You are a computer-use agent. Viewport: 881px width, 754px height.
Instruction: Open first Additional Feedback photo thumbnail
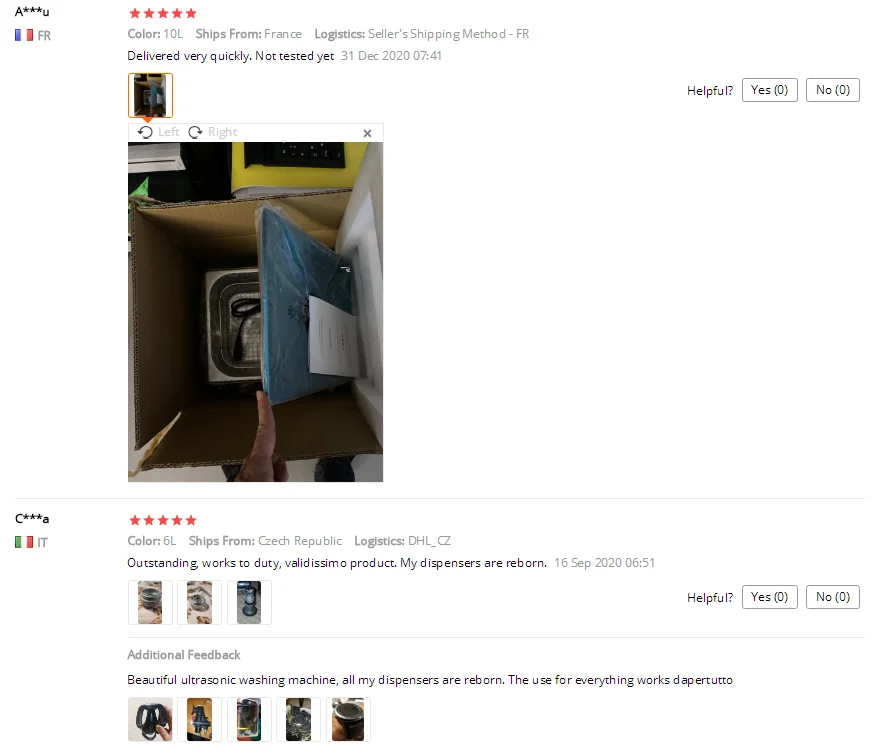click(x=150, y=720)
